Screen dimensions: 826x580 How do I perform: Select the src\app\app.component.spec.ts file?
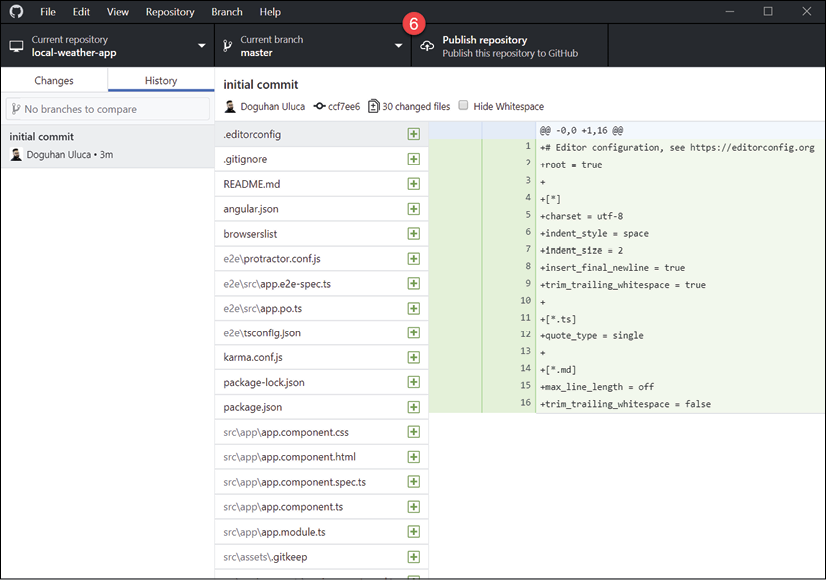321,482
